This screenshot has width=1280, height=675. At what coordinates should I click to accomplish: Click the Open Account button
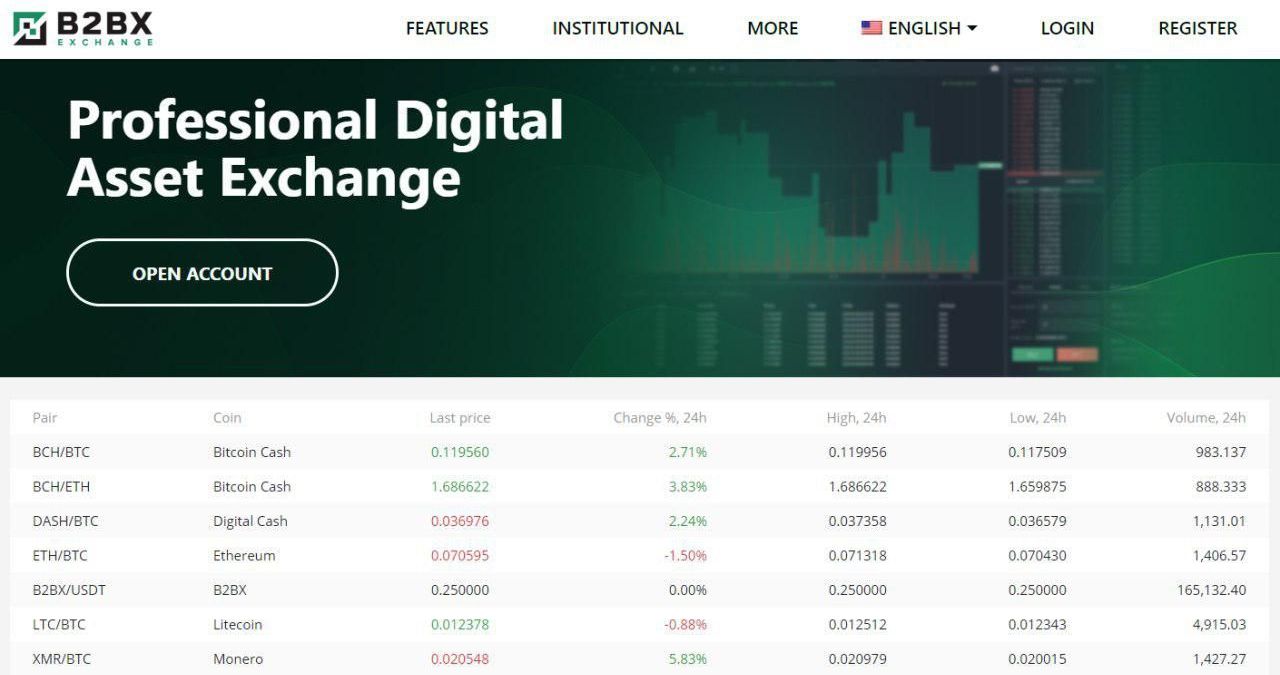coord(202,272)
